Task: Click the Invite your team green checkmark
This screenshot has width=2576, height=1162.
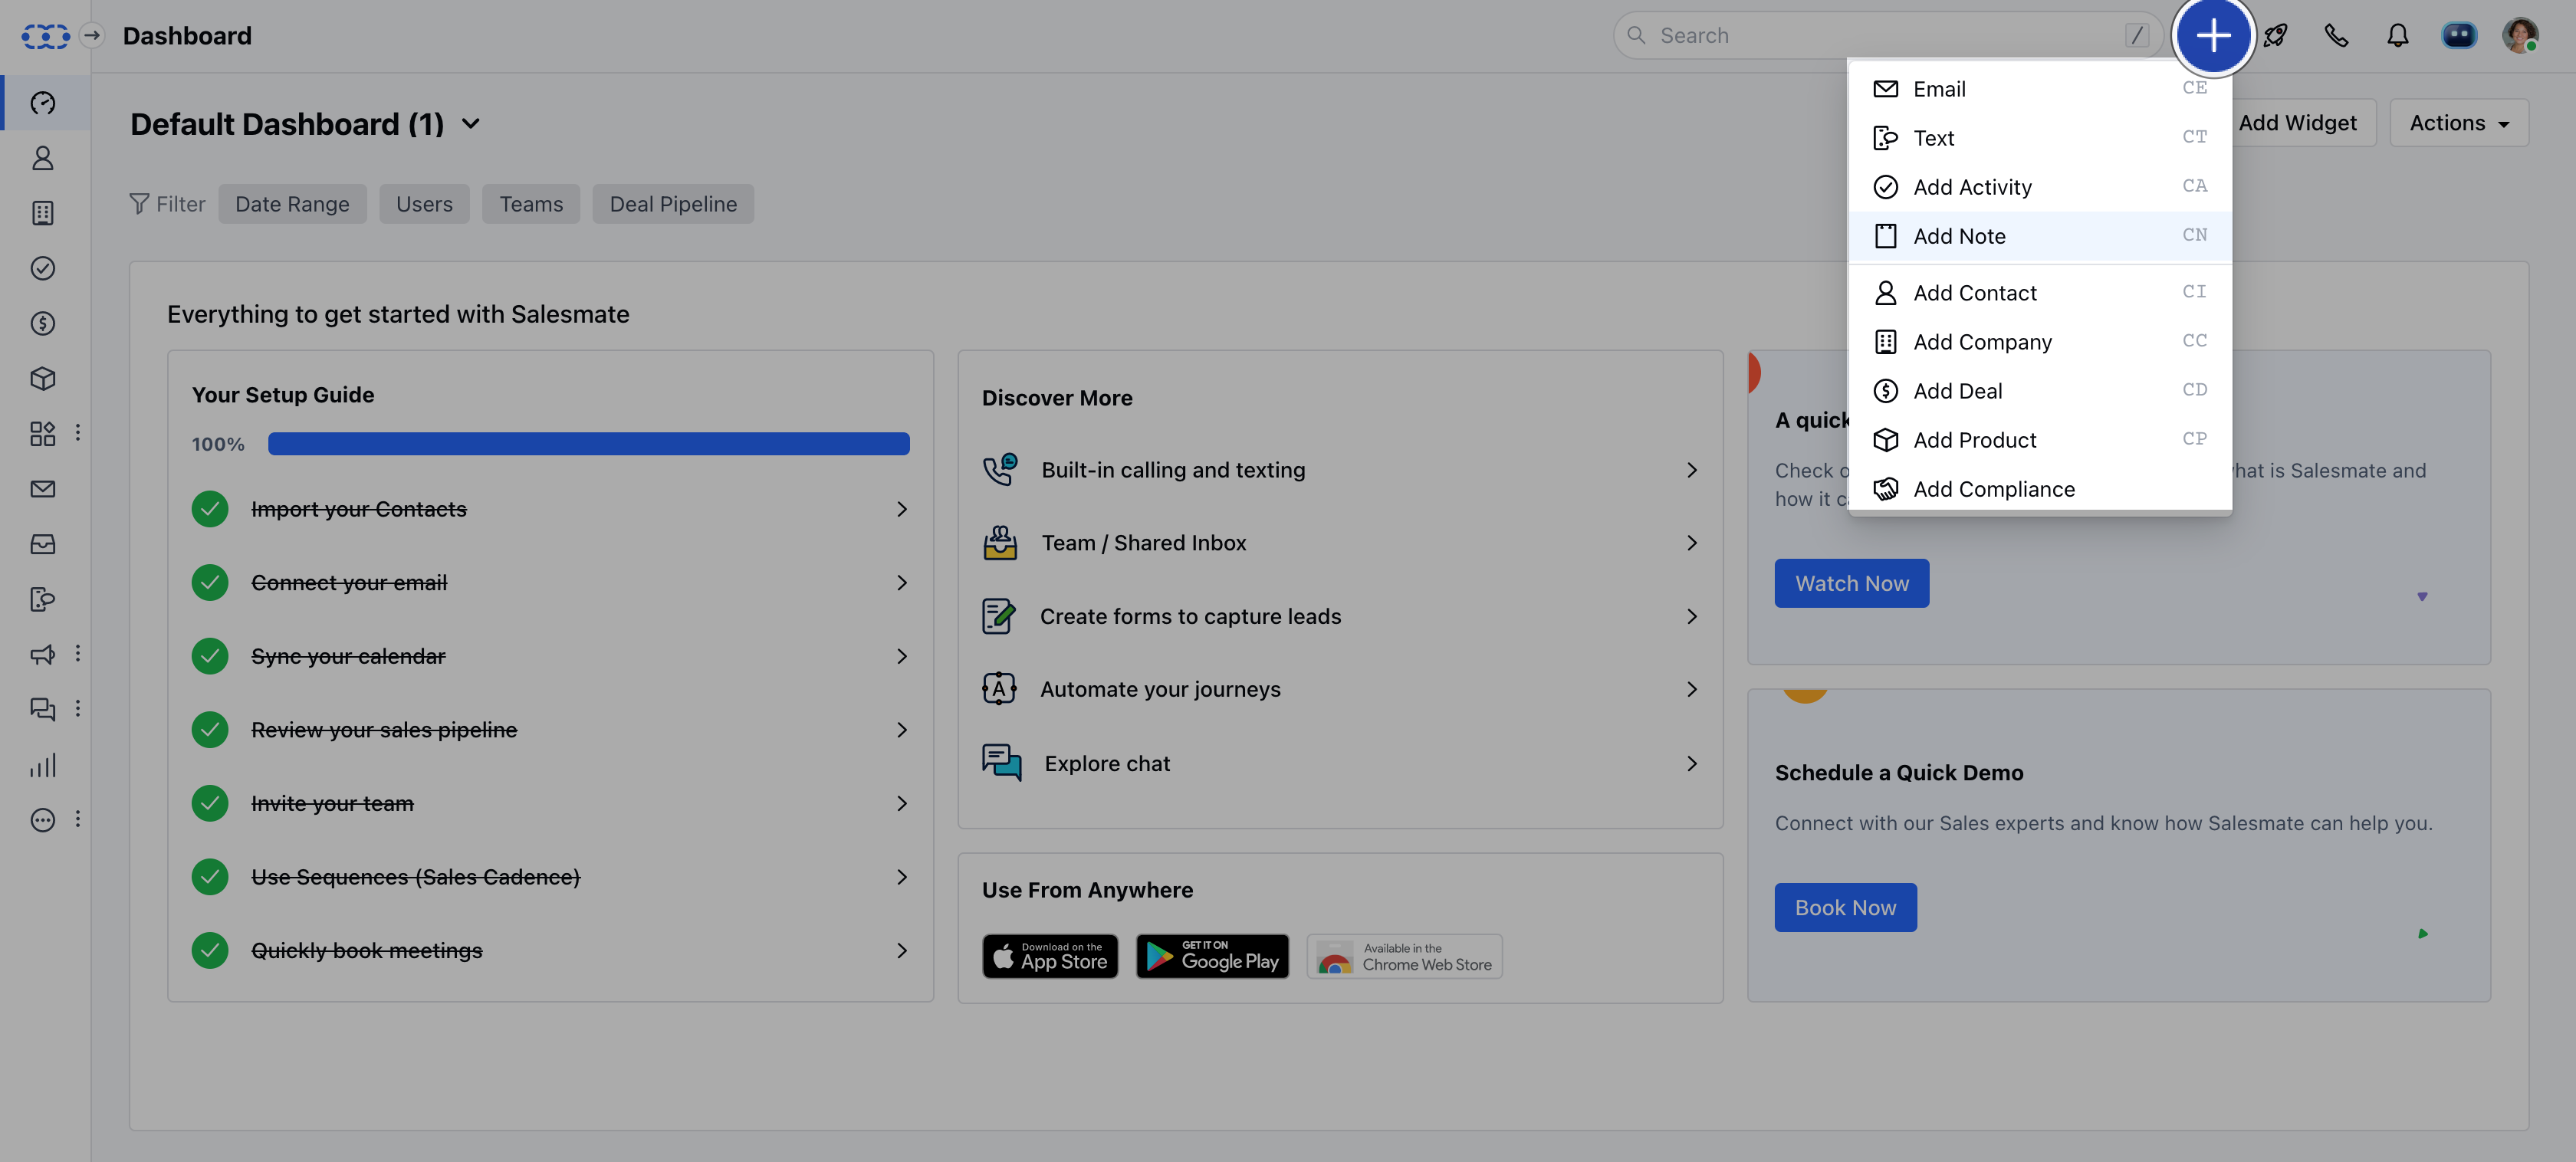Action: pos(210,803)
